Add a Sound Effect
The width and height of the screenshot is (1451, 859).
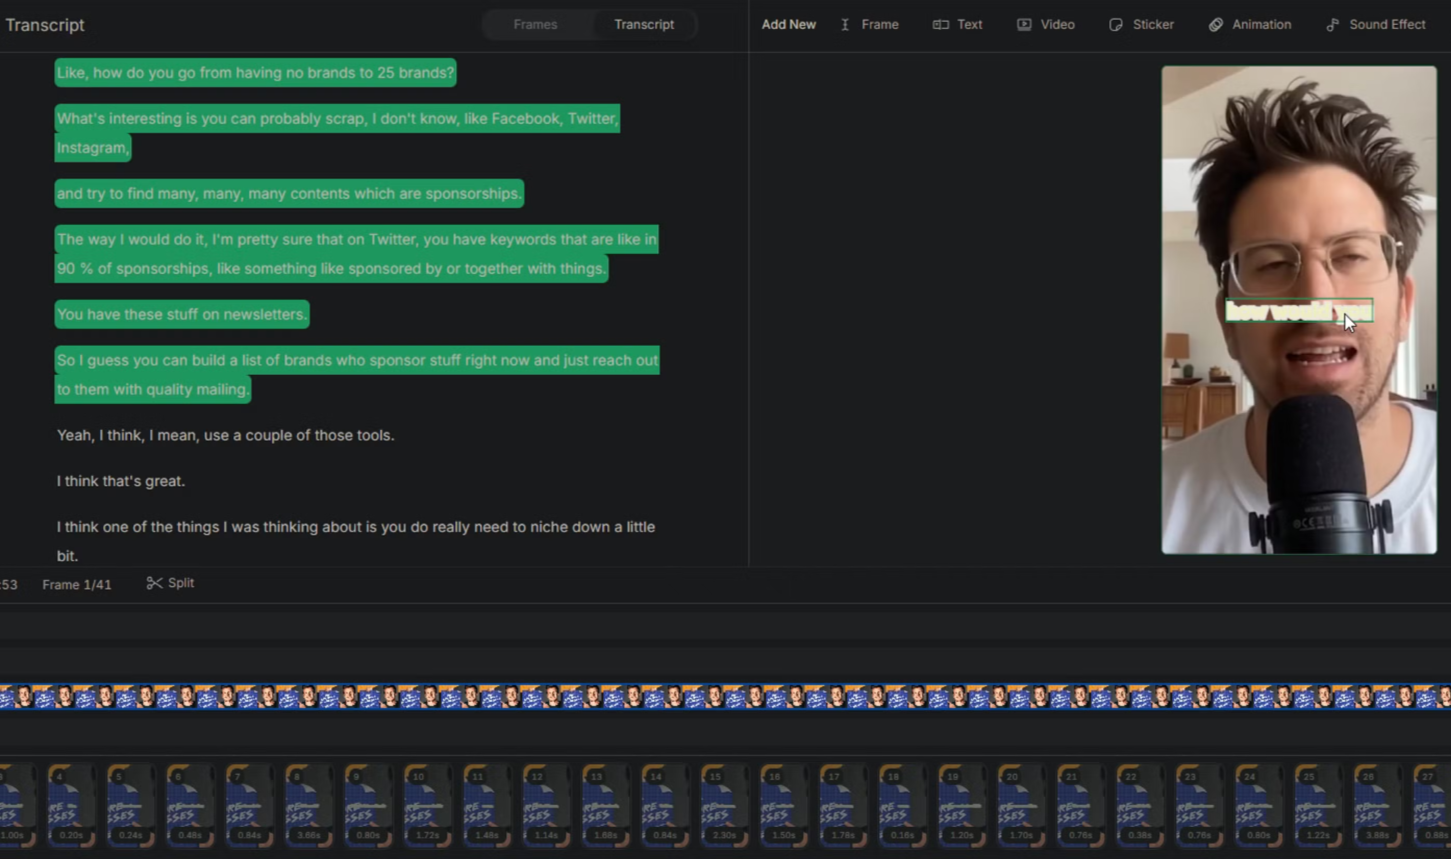point(1375,24)
